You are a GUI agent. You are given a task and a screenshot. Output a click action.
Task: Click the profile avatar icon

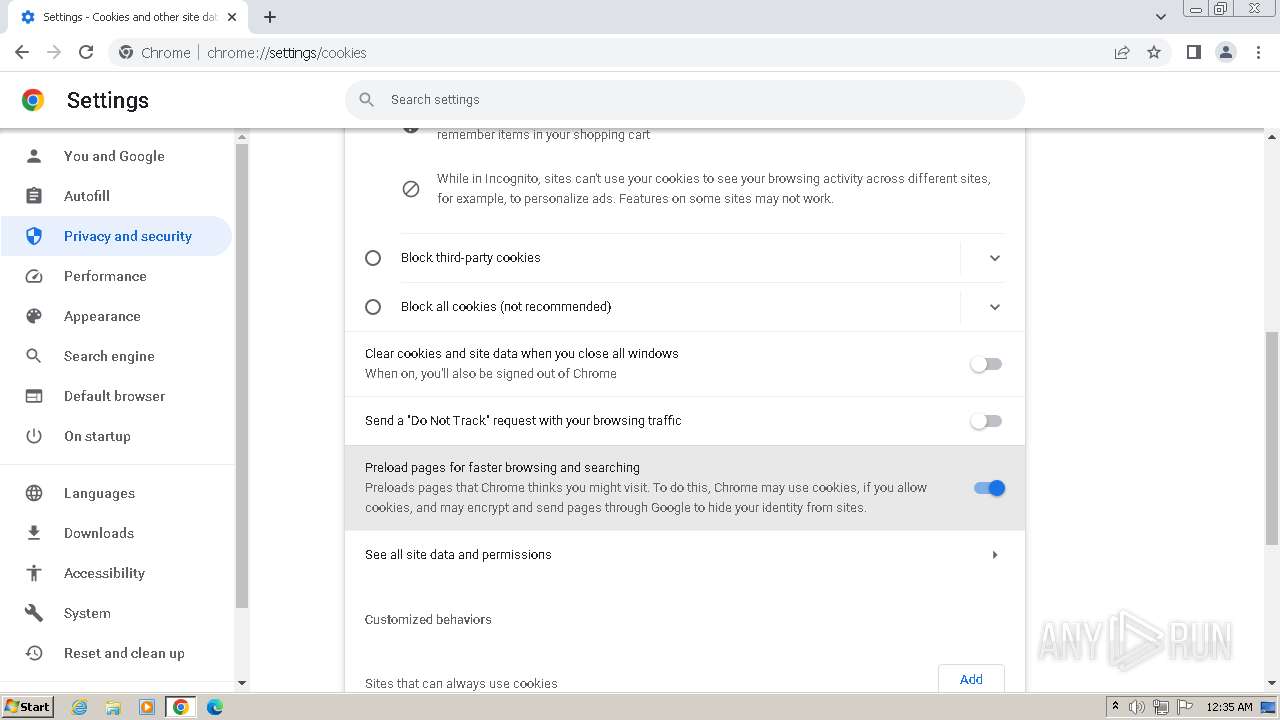pyautogui.click(x=1225, y=52)
